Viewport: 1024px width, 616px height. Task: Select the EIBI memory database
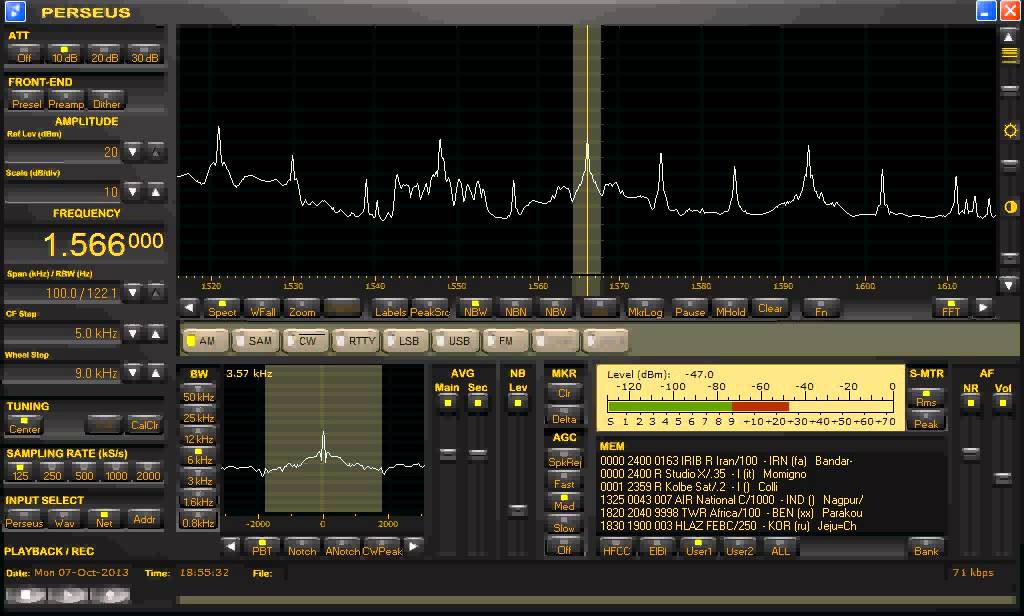(x=658, y=547)
